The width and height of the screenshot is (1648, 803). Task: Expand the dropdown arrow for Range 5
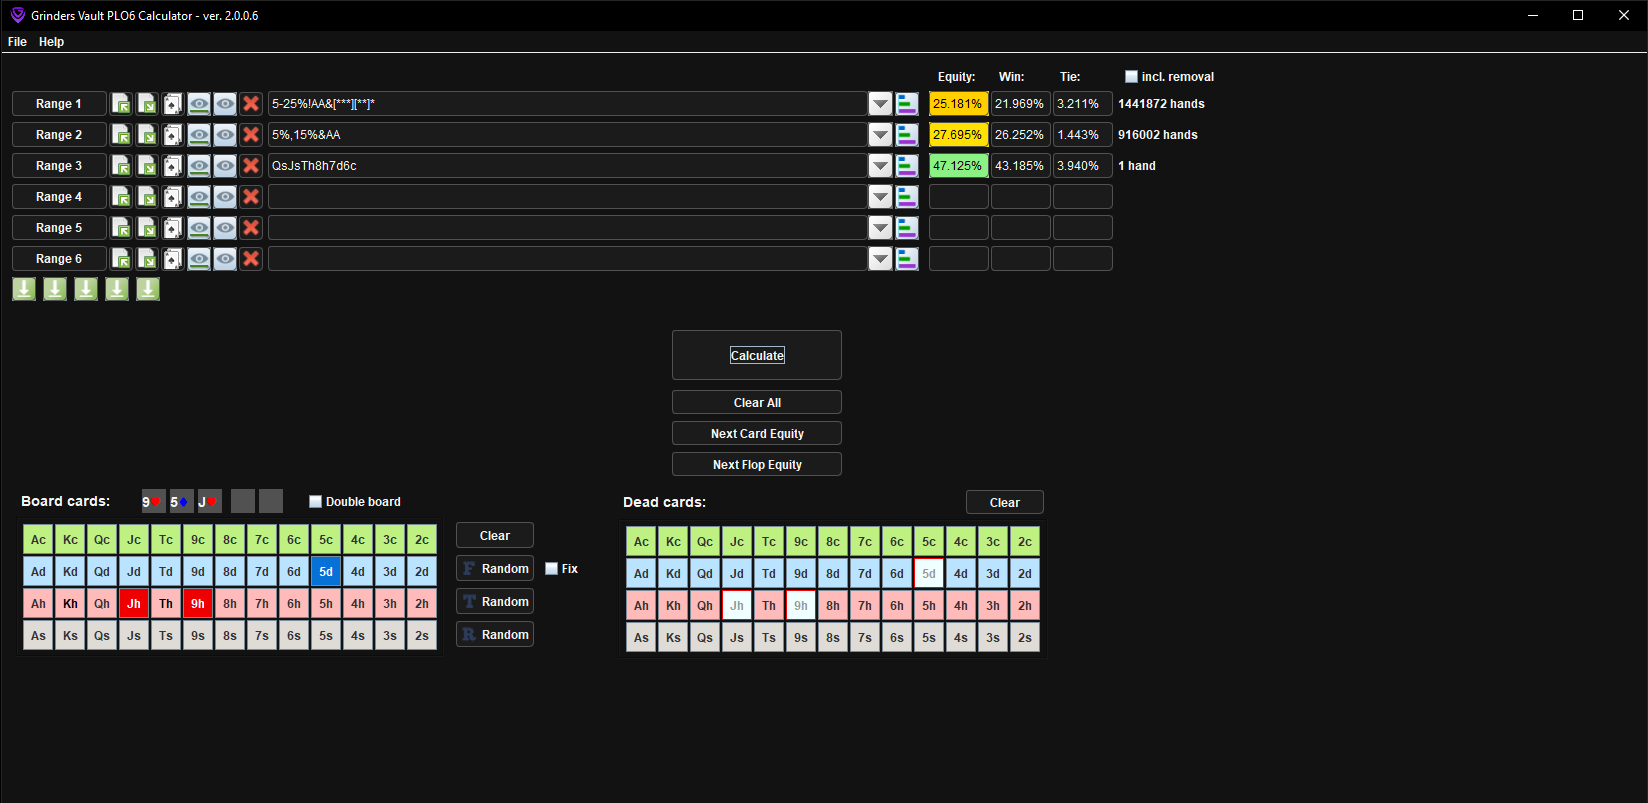coord(880,228)
